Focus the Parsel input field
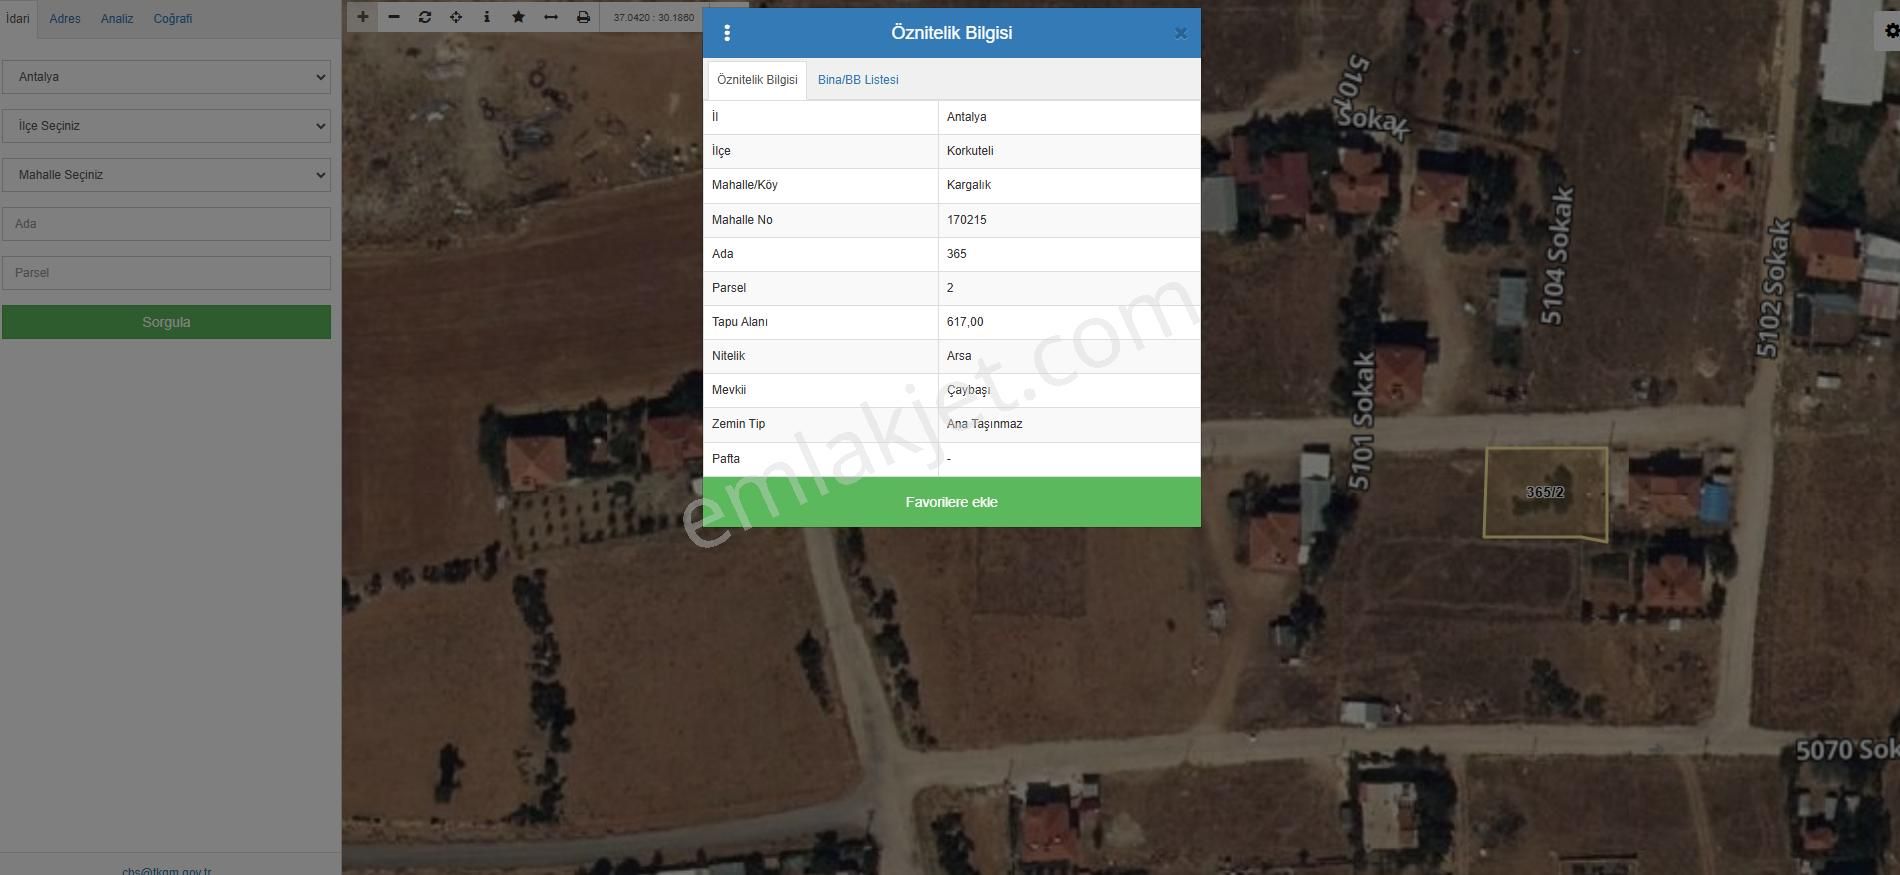The height and width of the screenshot is (875, 1900). 166,273
